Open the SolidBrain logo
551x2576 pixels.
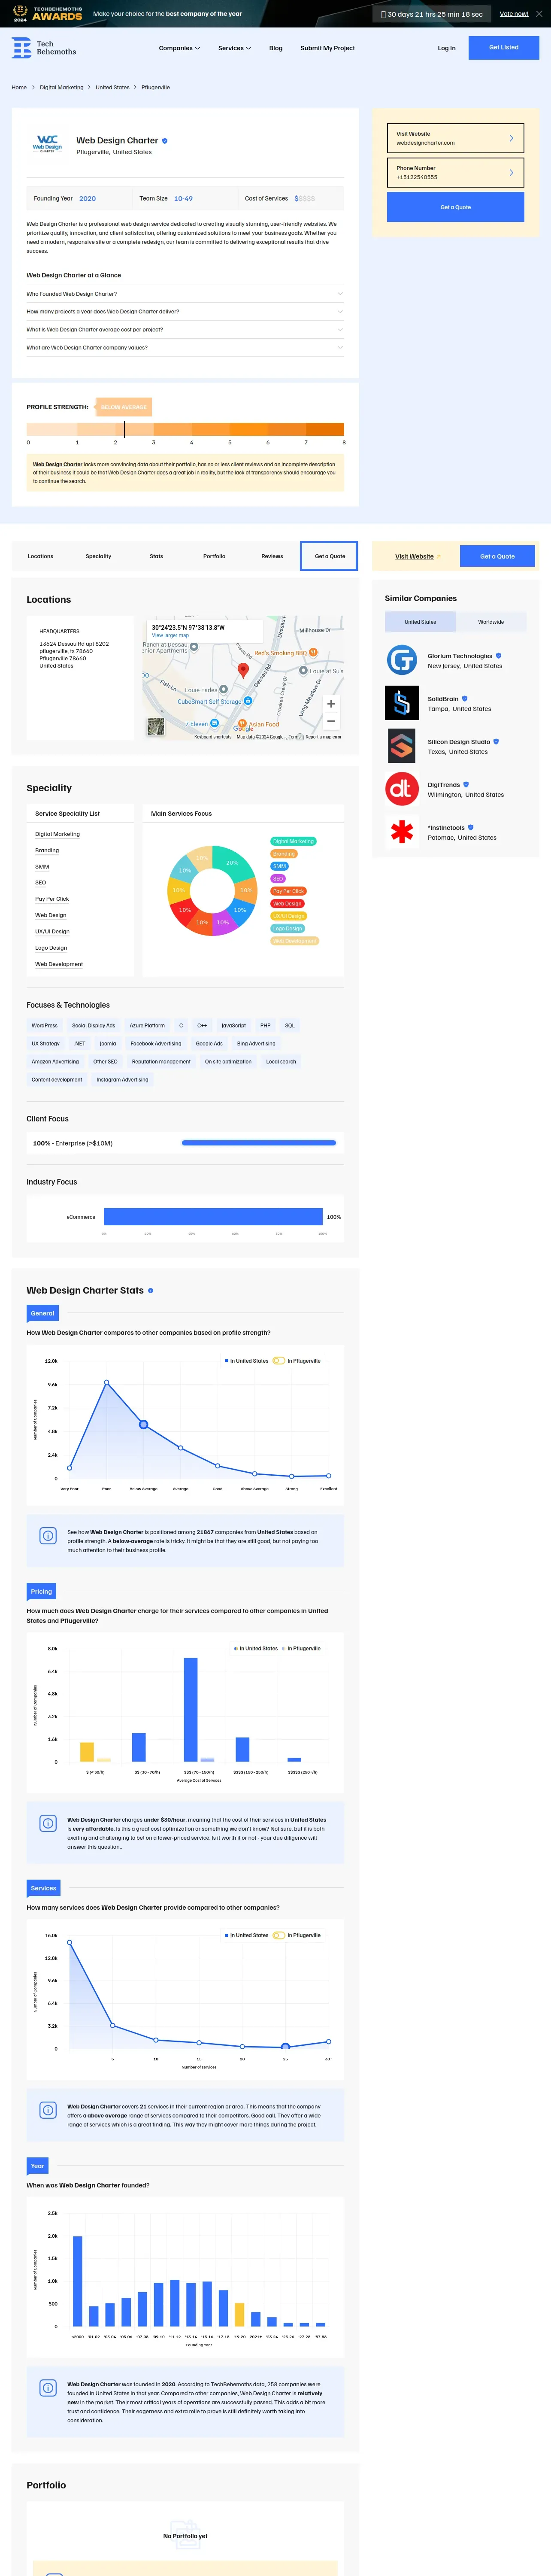click(402, 703)
